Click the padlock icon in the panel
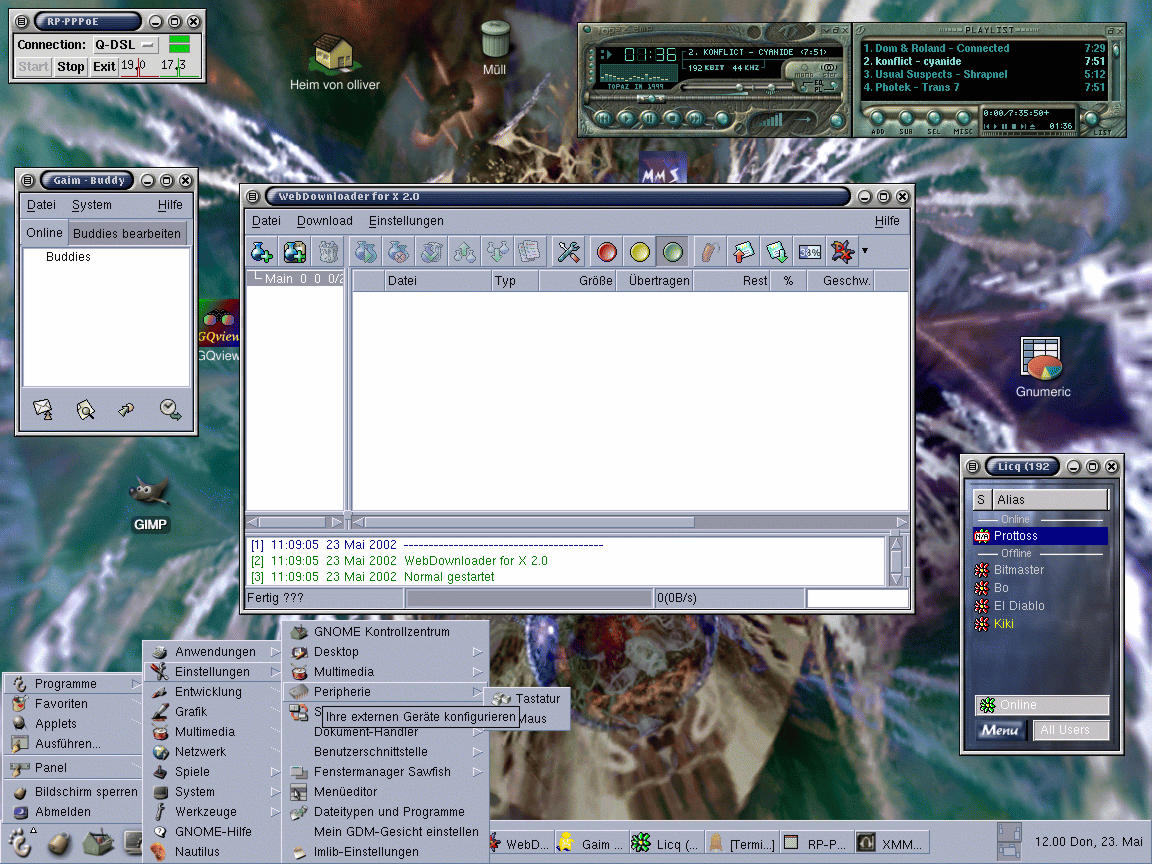 (60, 843)
